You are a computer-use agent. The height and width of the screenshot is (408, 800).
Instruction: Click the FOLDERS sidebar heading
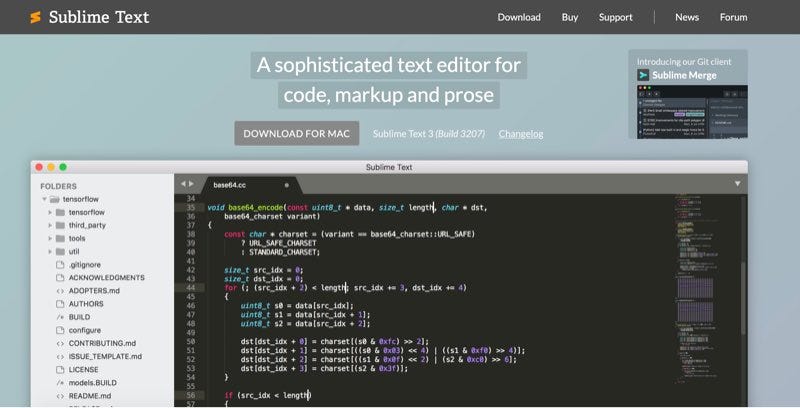[x=58, y=186]
